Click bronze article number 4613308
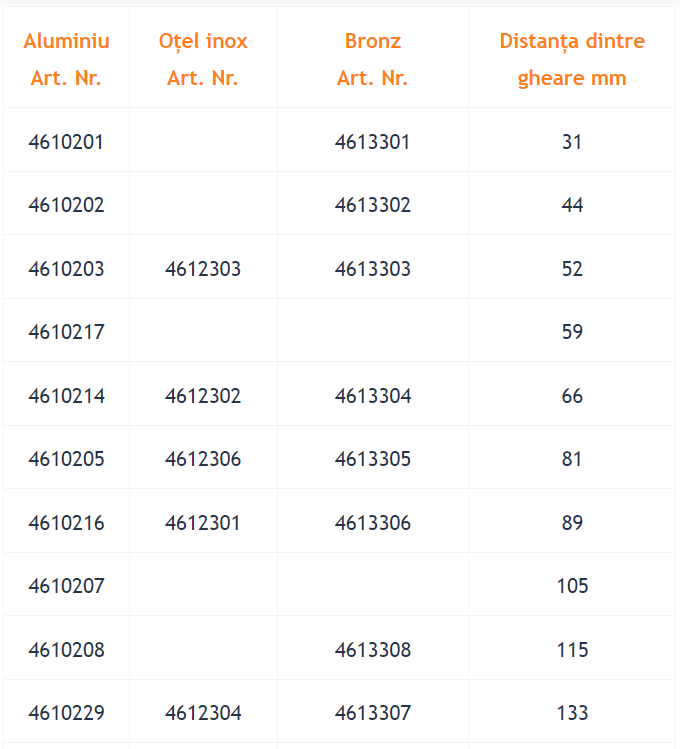 coord(373,650)
